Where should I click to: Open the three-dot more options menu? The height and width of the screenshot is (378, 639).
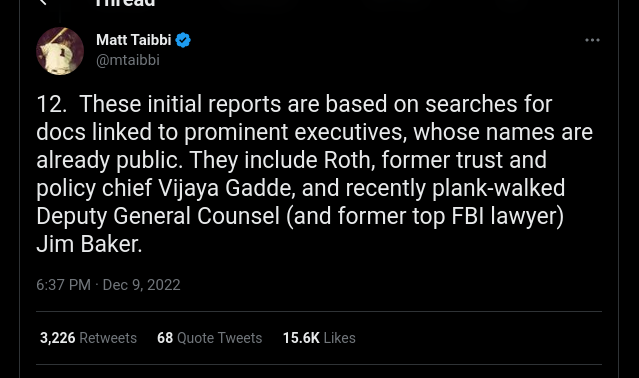click(x=592, y=40)
